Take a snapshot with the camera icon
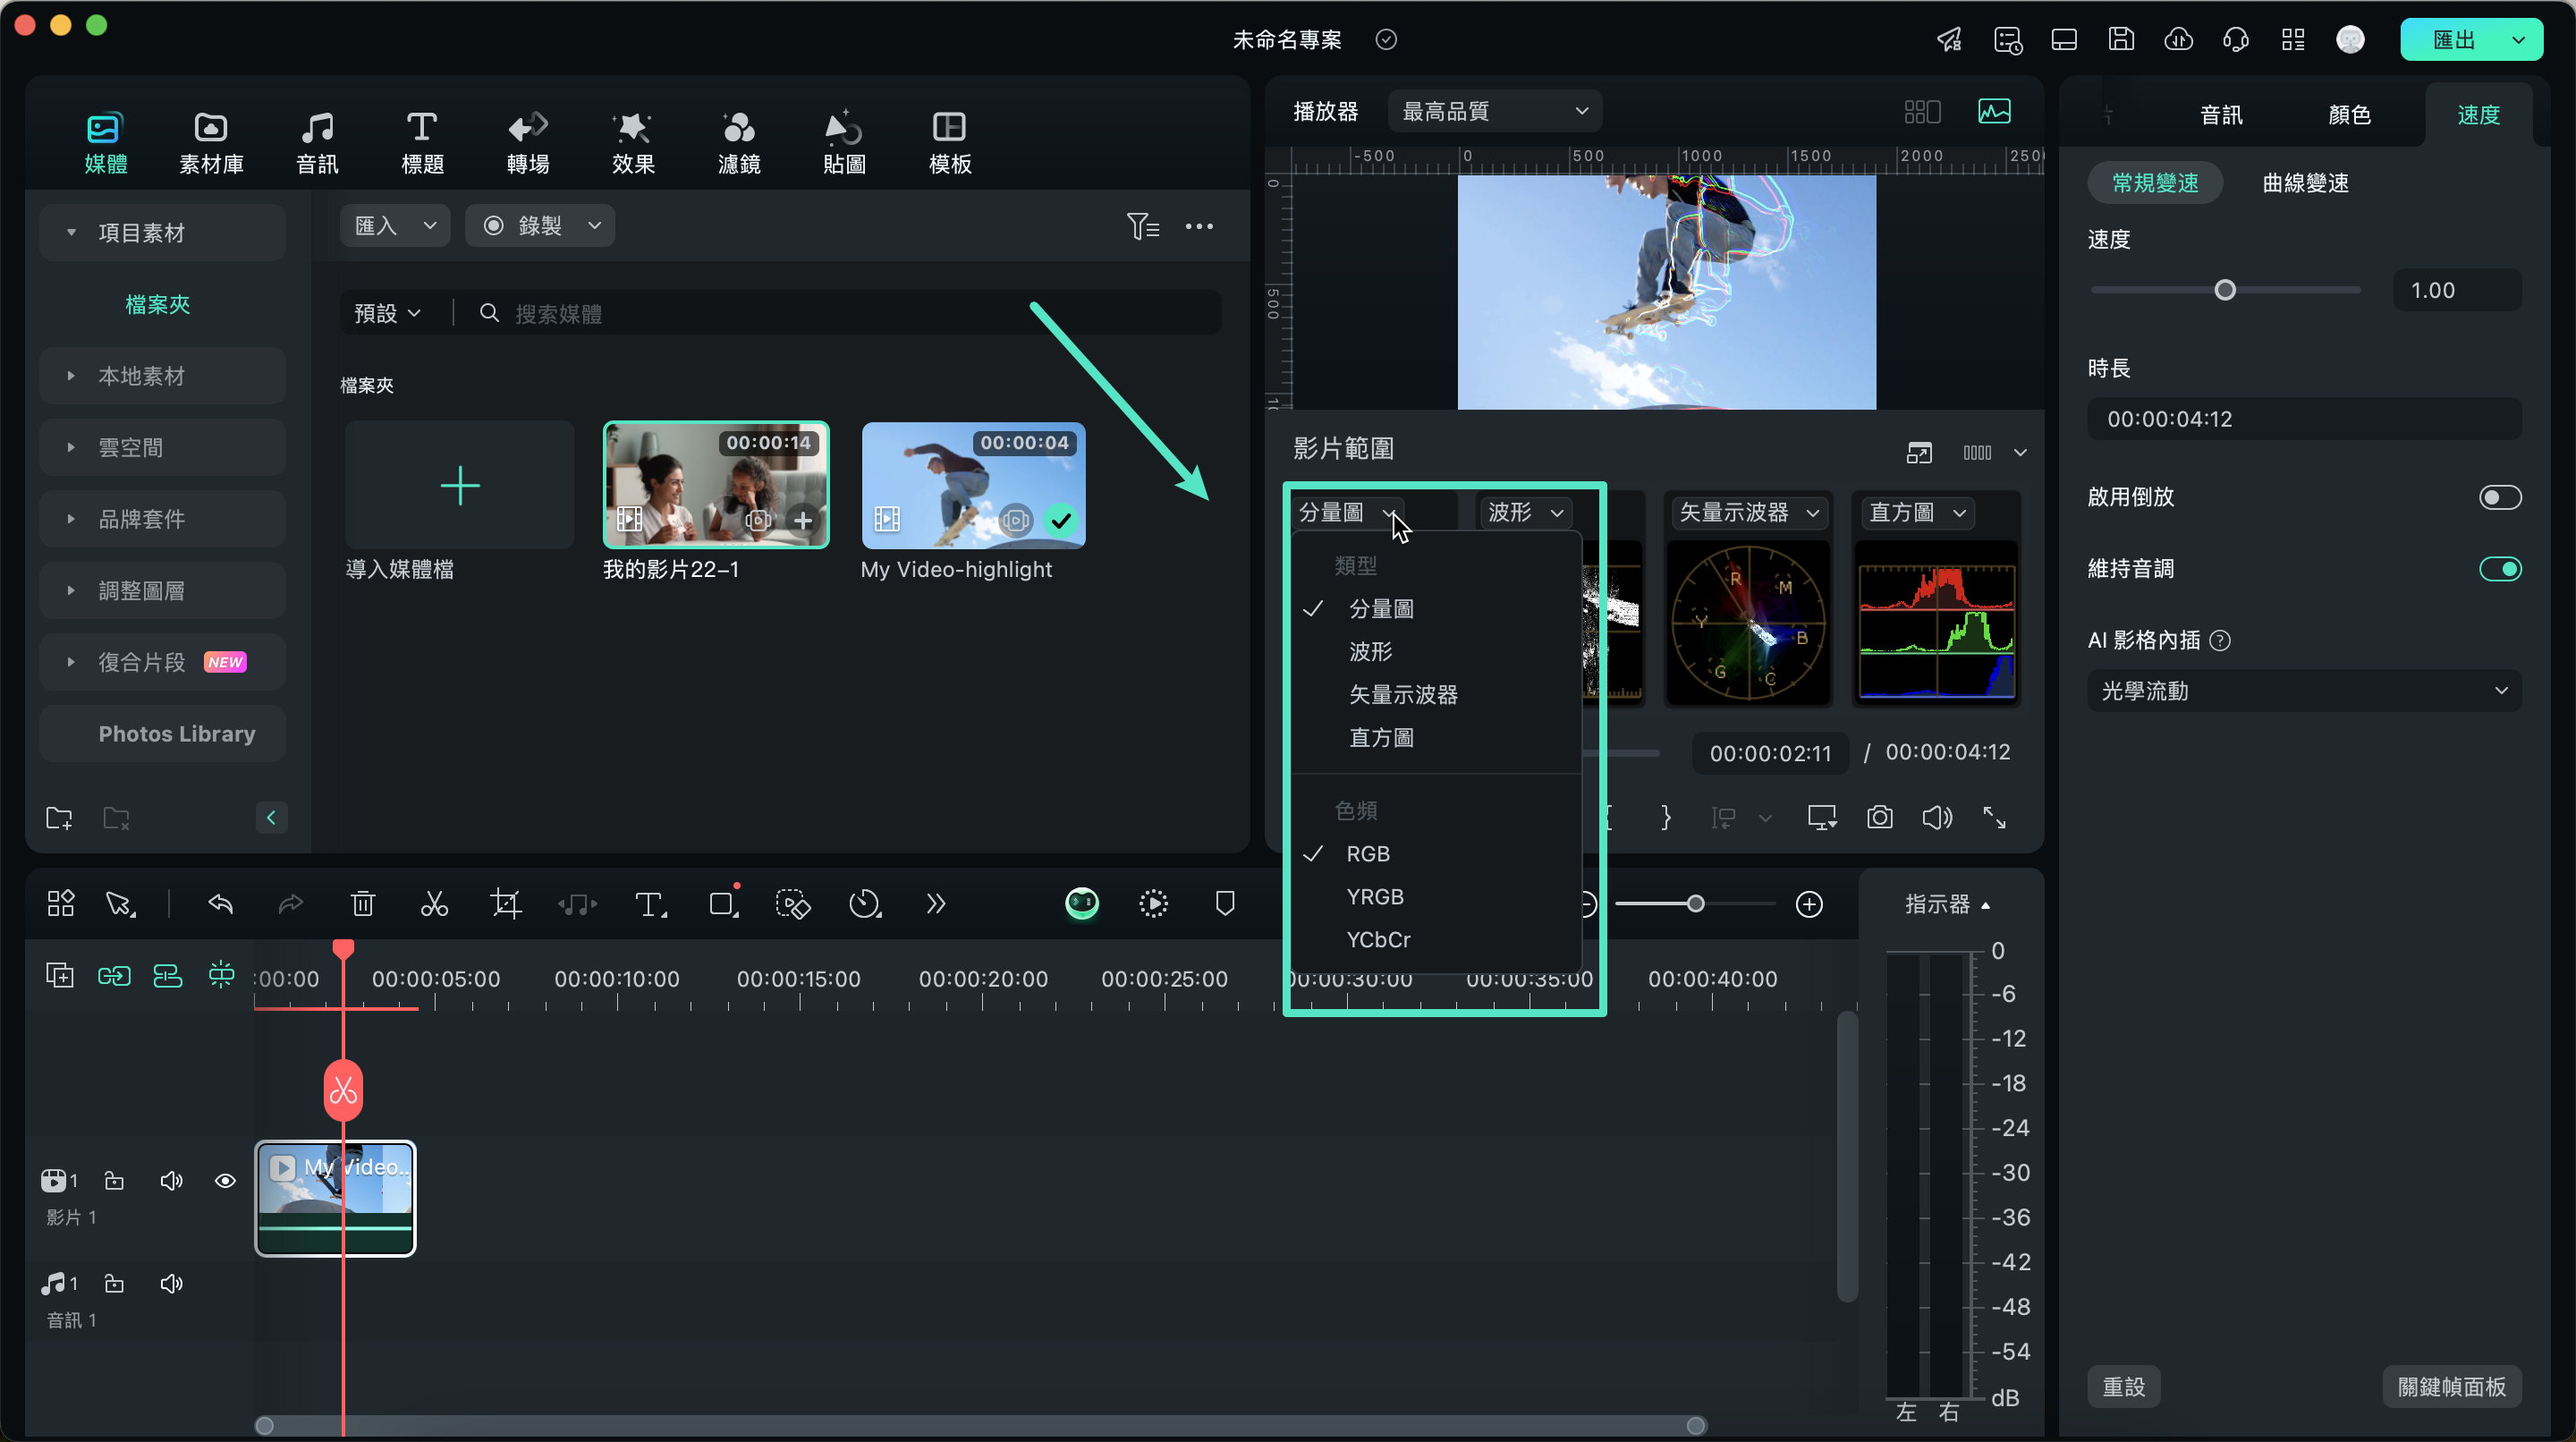This screenshot has height=1442, width=2576. (x=1880, y=818)
